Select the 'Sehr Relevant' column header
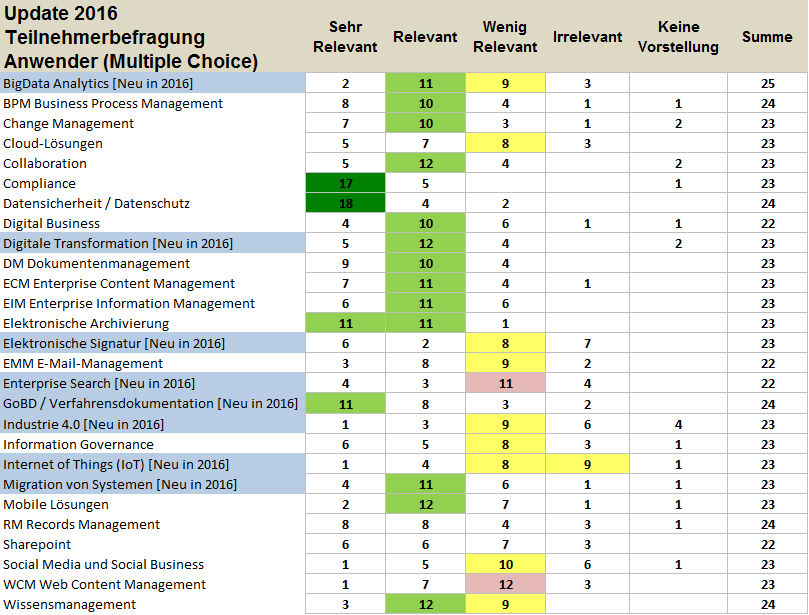The height and width of the screenshot is (615, 809). pos(345,37)
